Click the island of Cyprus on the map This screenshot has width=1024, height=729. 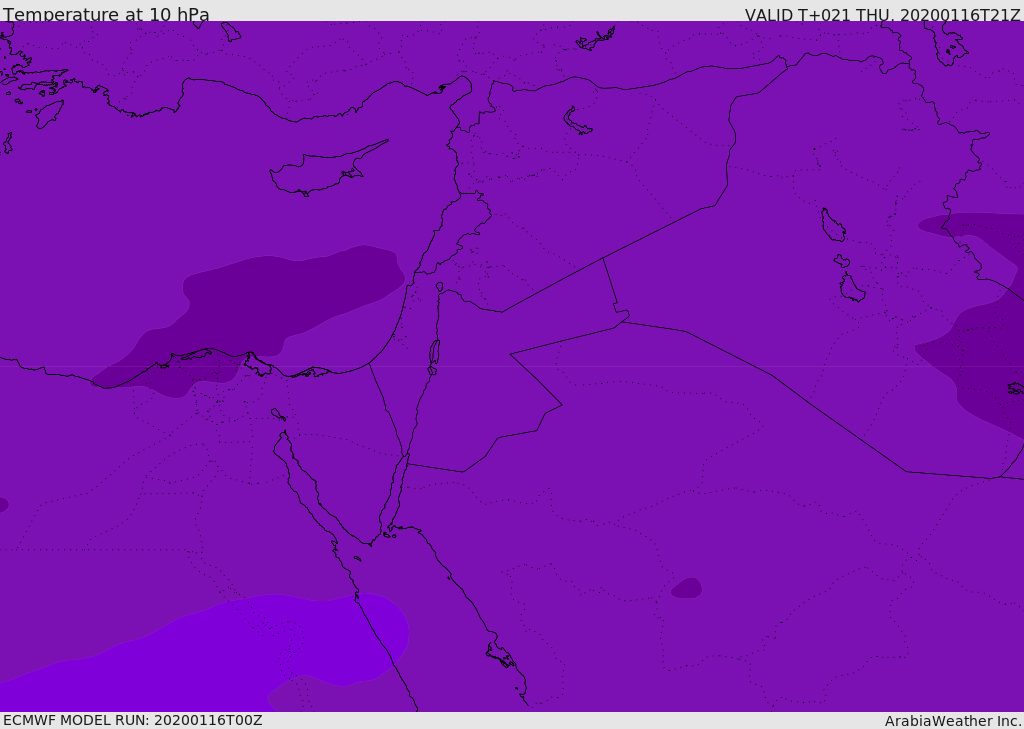[x=327, y=170]
